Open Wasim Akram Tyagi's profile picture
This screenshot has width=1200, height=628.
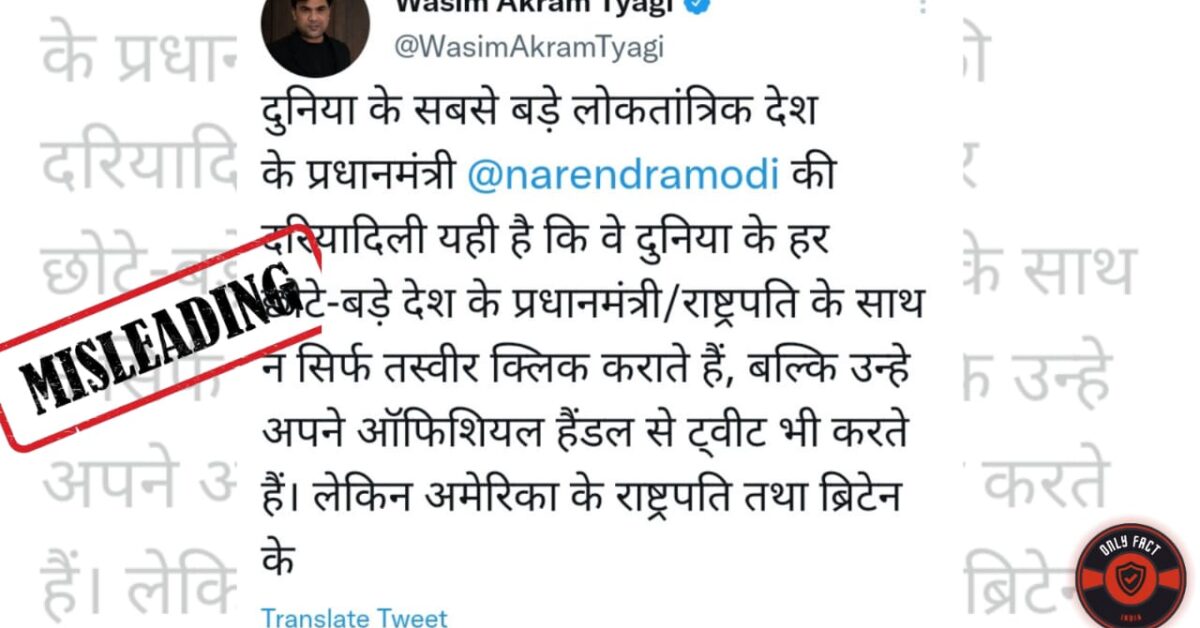[x=311, y=35]
